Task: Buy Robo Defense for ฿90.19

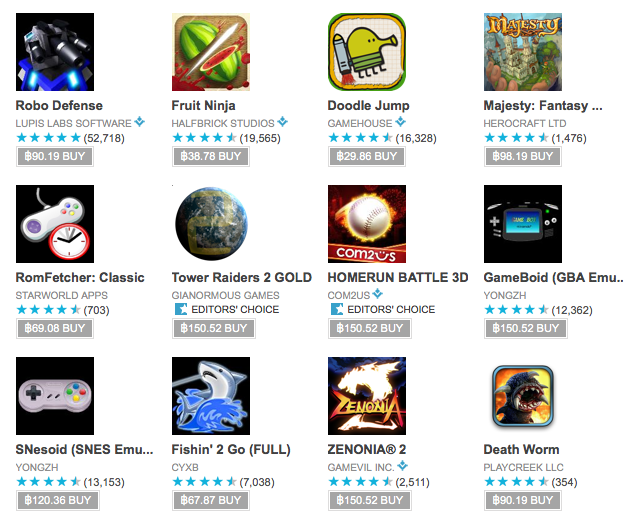Action: [x=55, y=156]
